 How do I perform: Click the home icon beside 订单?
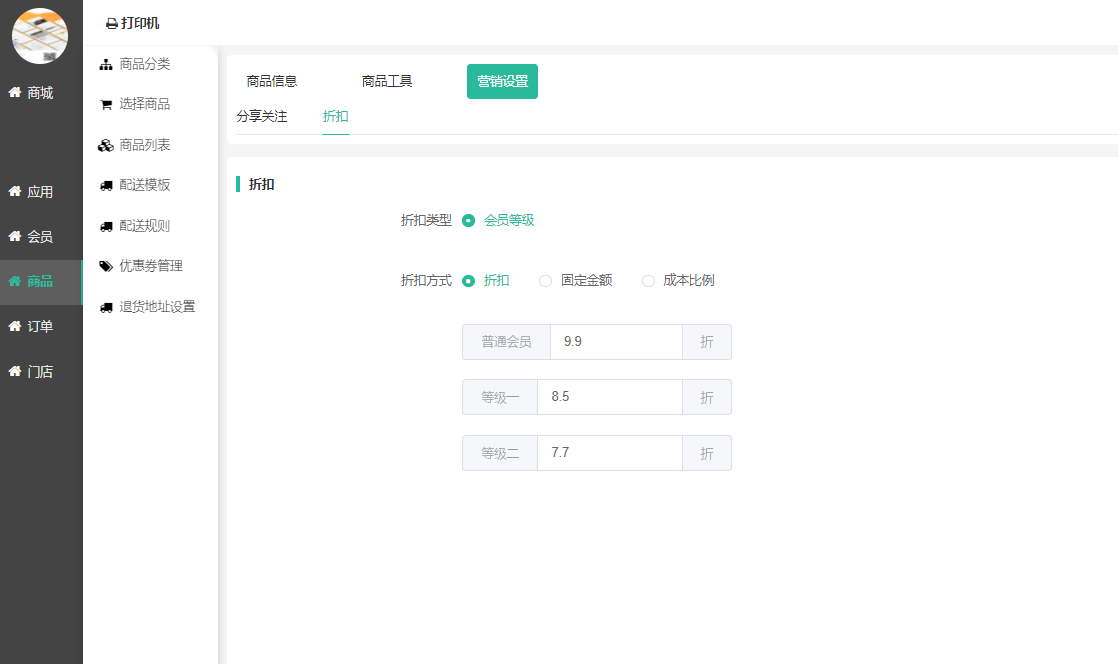[x=14, y=326]
